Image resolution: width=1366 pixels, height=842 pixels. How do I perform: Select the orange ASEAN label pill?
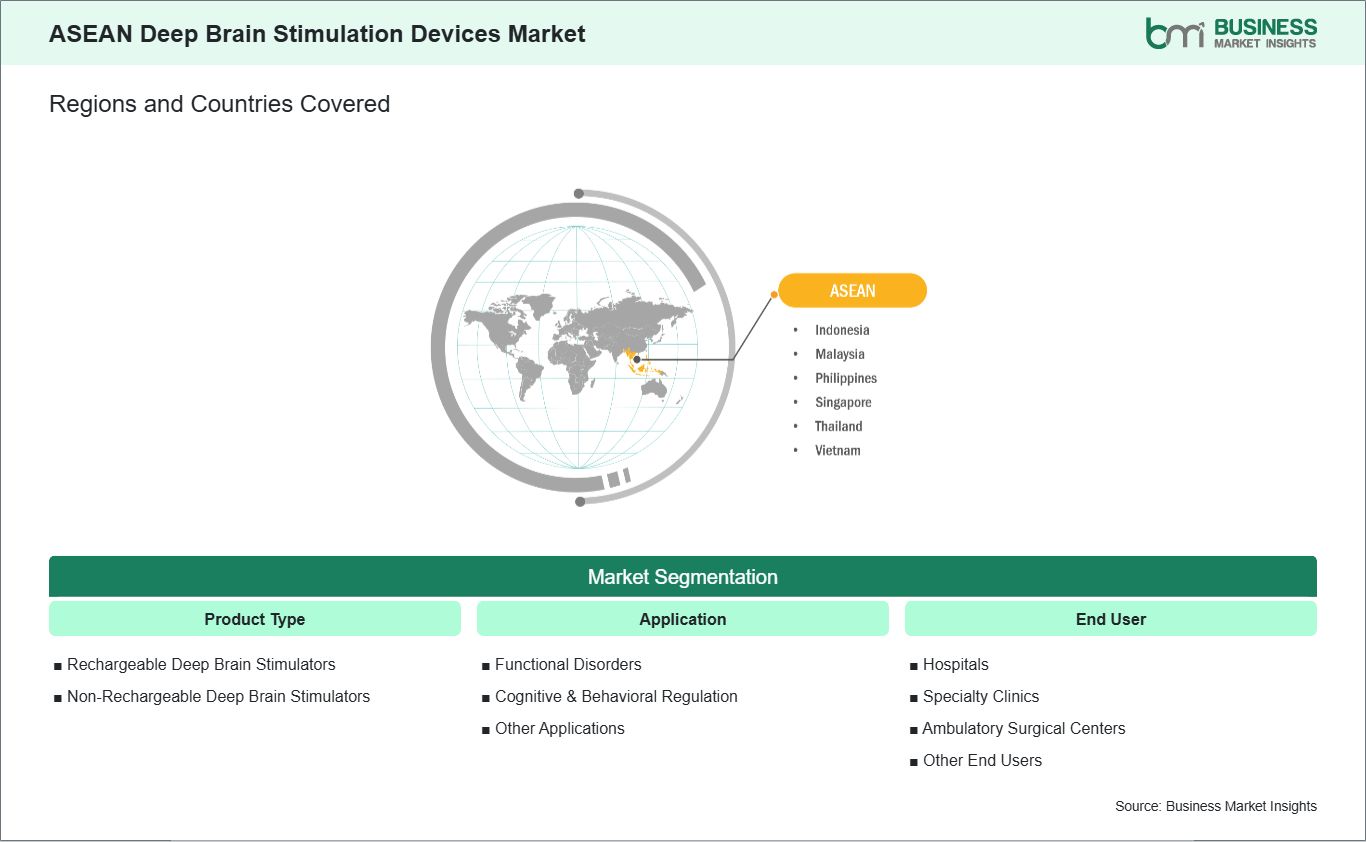coord(852,291)
